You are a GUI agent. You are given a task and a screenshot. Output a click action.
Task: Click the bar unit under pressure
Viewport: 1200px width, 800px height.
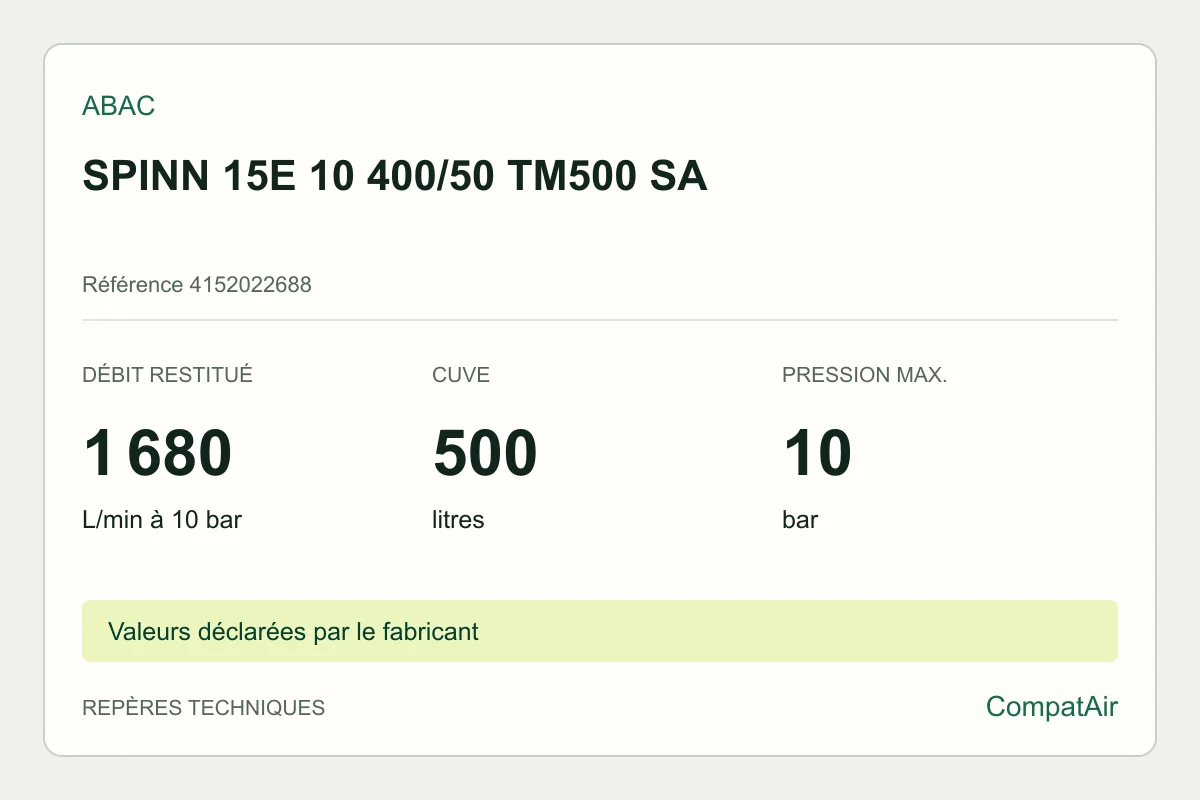[x=800, y=520]
